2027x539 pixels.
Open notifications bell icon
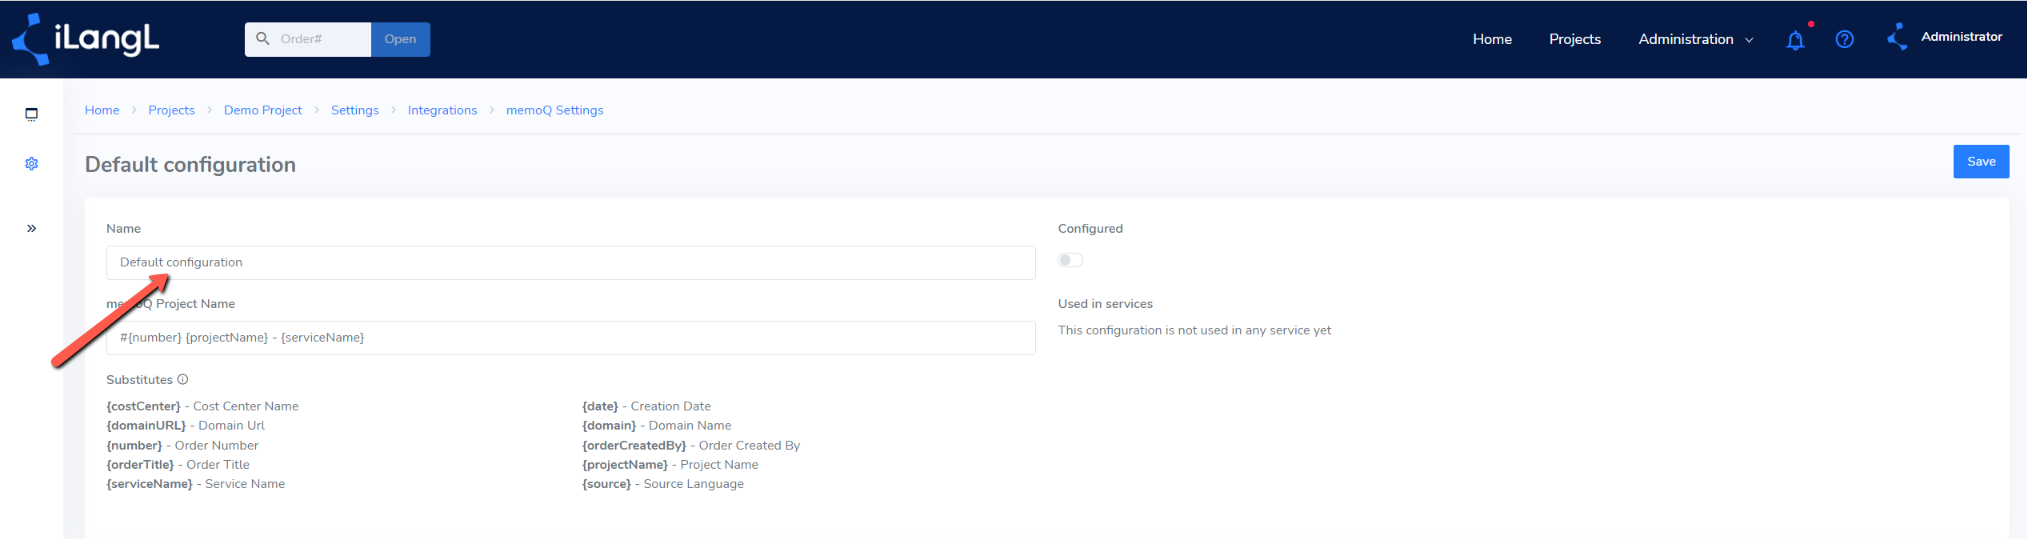click(x=1796, y=40)
